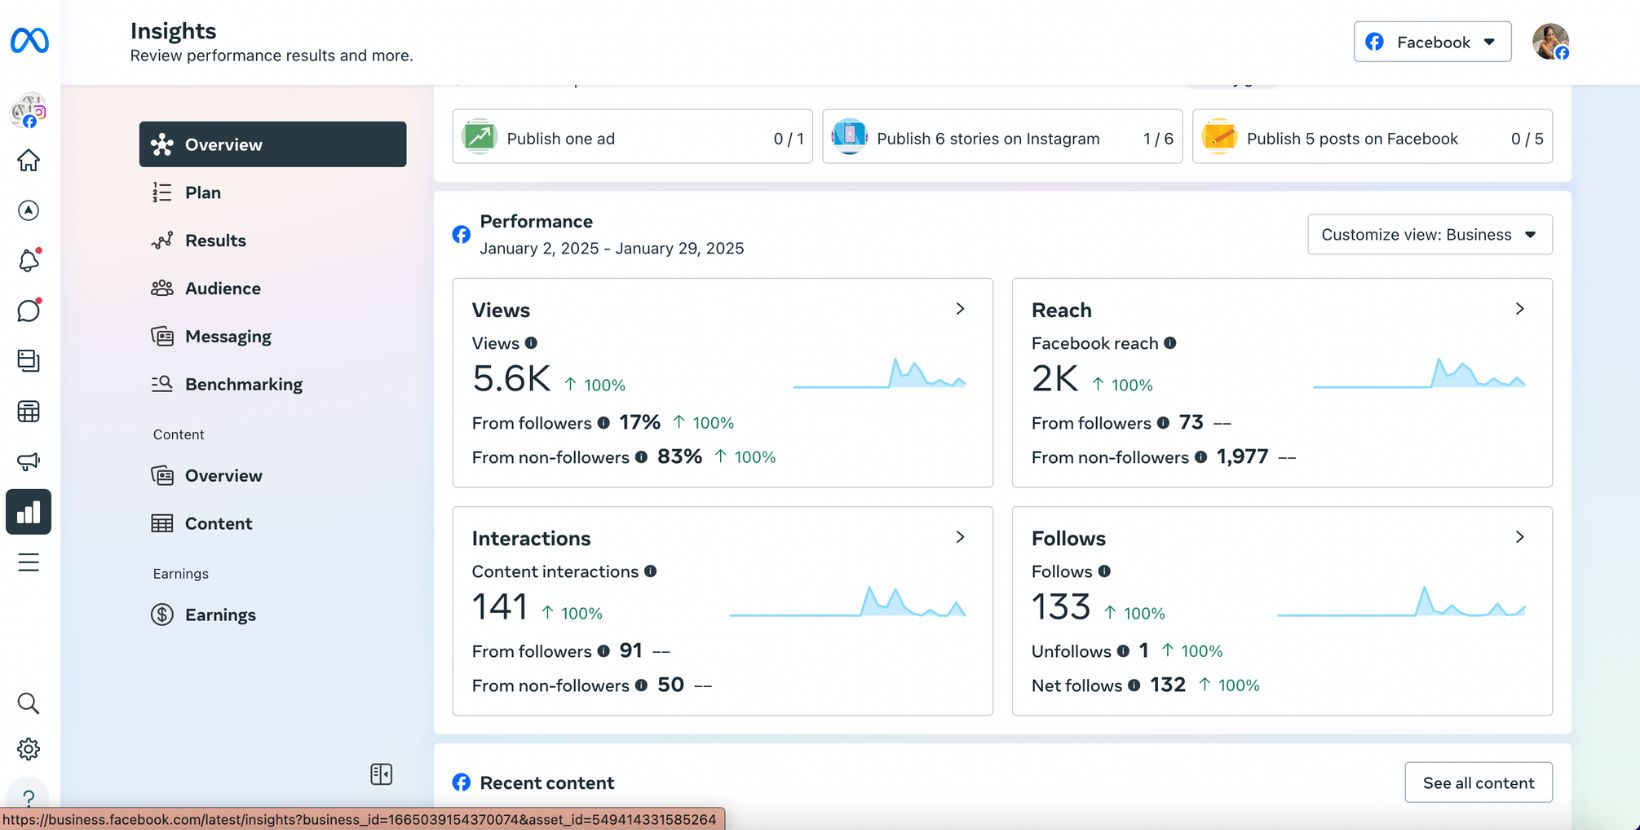This screenshot has width=1640, height=830.
Task: Open 'Publish 5 posts on Facebook' goal
Action: click(x=1372, y=137)
